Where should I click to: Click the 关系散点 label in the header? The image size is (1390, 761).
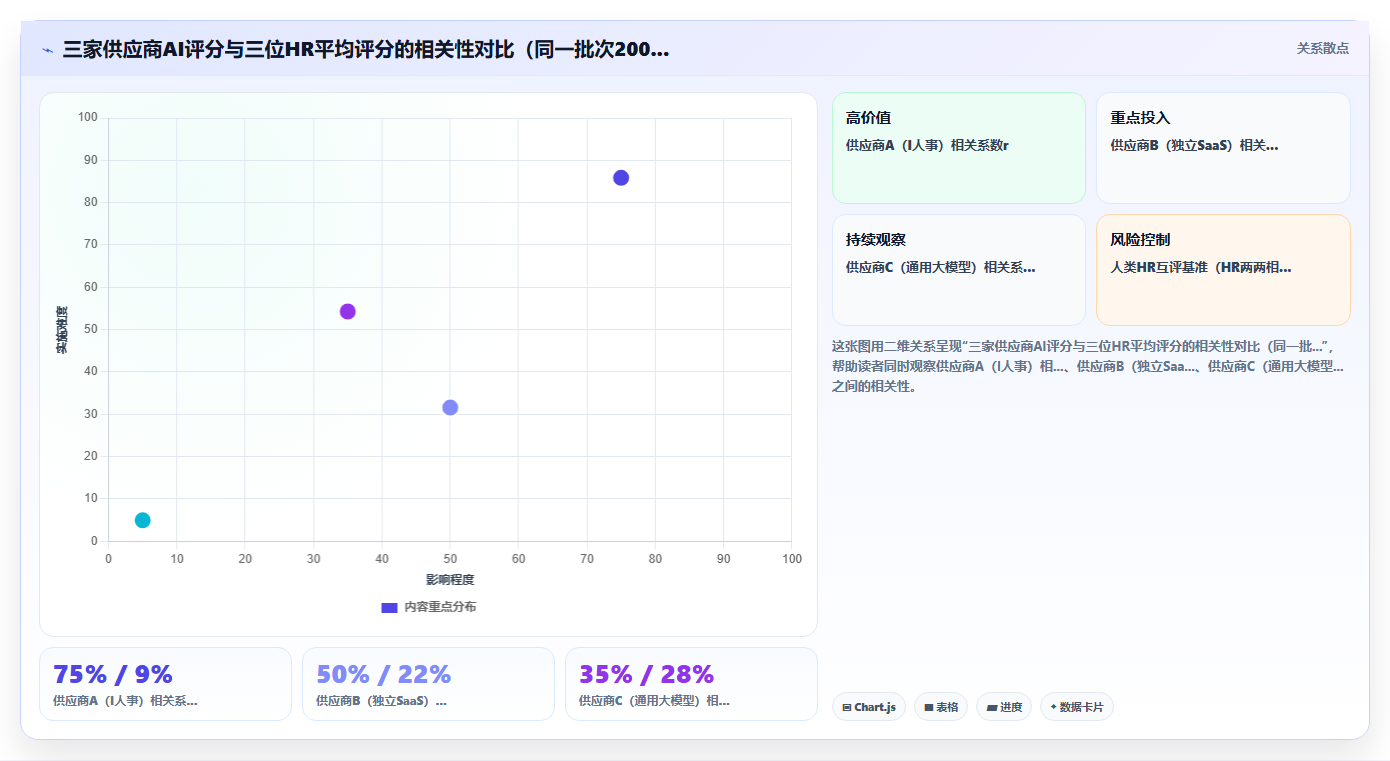click(x=1322, y=48)
